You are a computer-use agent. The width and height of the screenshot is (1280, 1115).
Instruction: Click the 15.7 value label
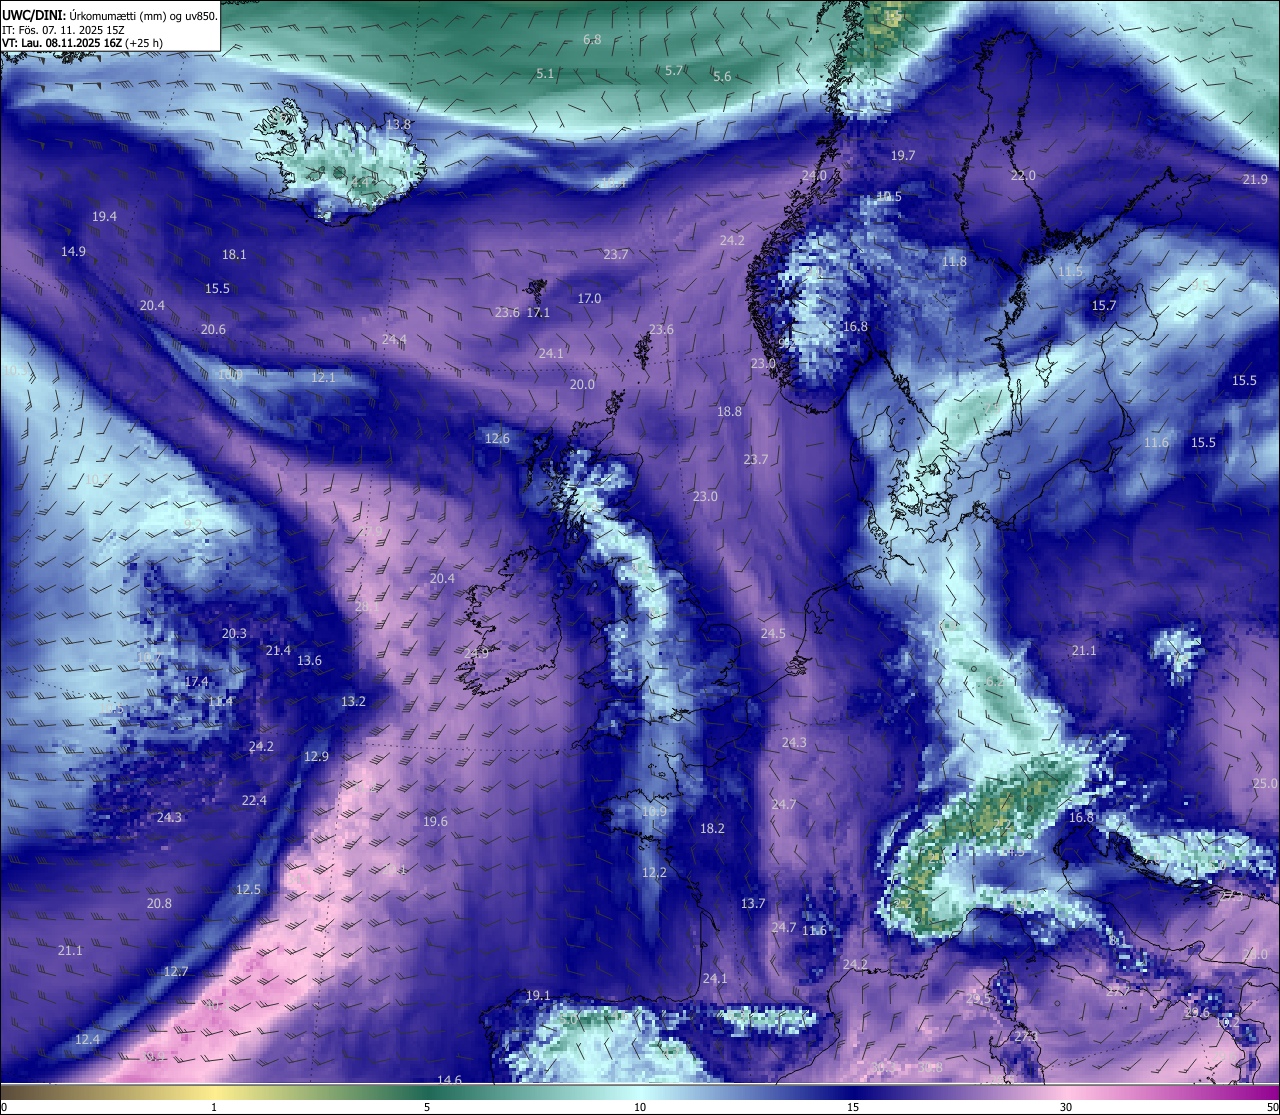coord(1104,306)
